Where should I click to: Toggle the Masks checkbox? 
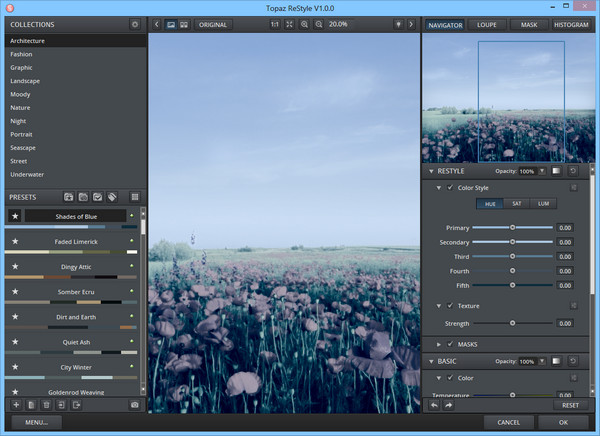click(450, 344)
